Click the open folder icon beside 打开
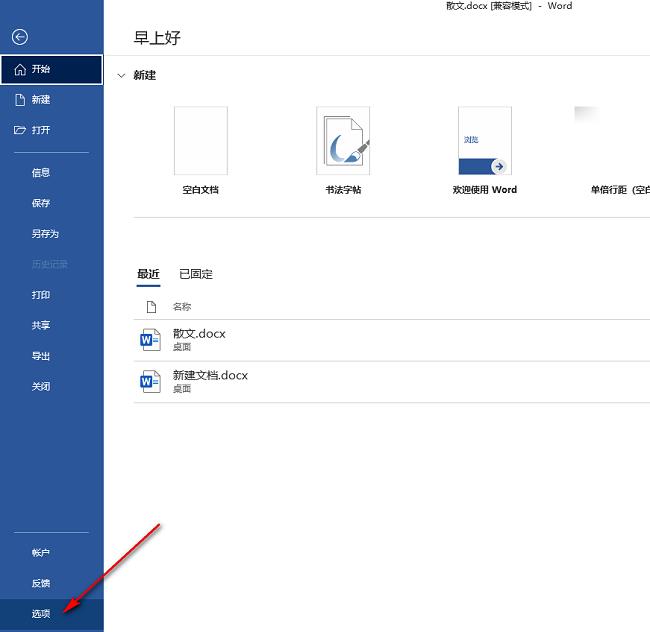 (x=19, y=130)
